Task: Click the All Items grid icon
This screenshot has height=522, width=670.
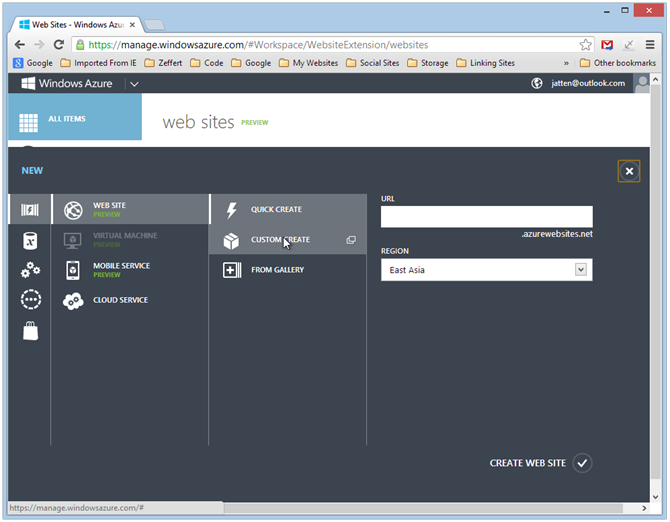Action: coord(29,123)
